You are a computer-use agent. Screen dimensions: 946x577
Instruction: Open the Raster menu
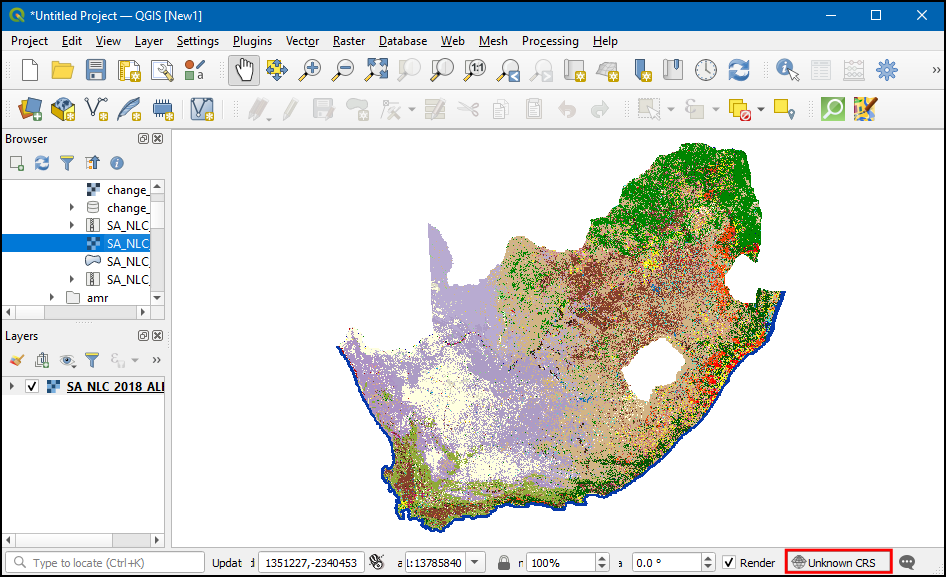coord(349,41)
